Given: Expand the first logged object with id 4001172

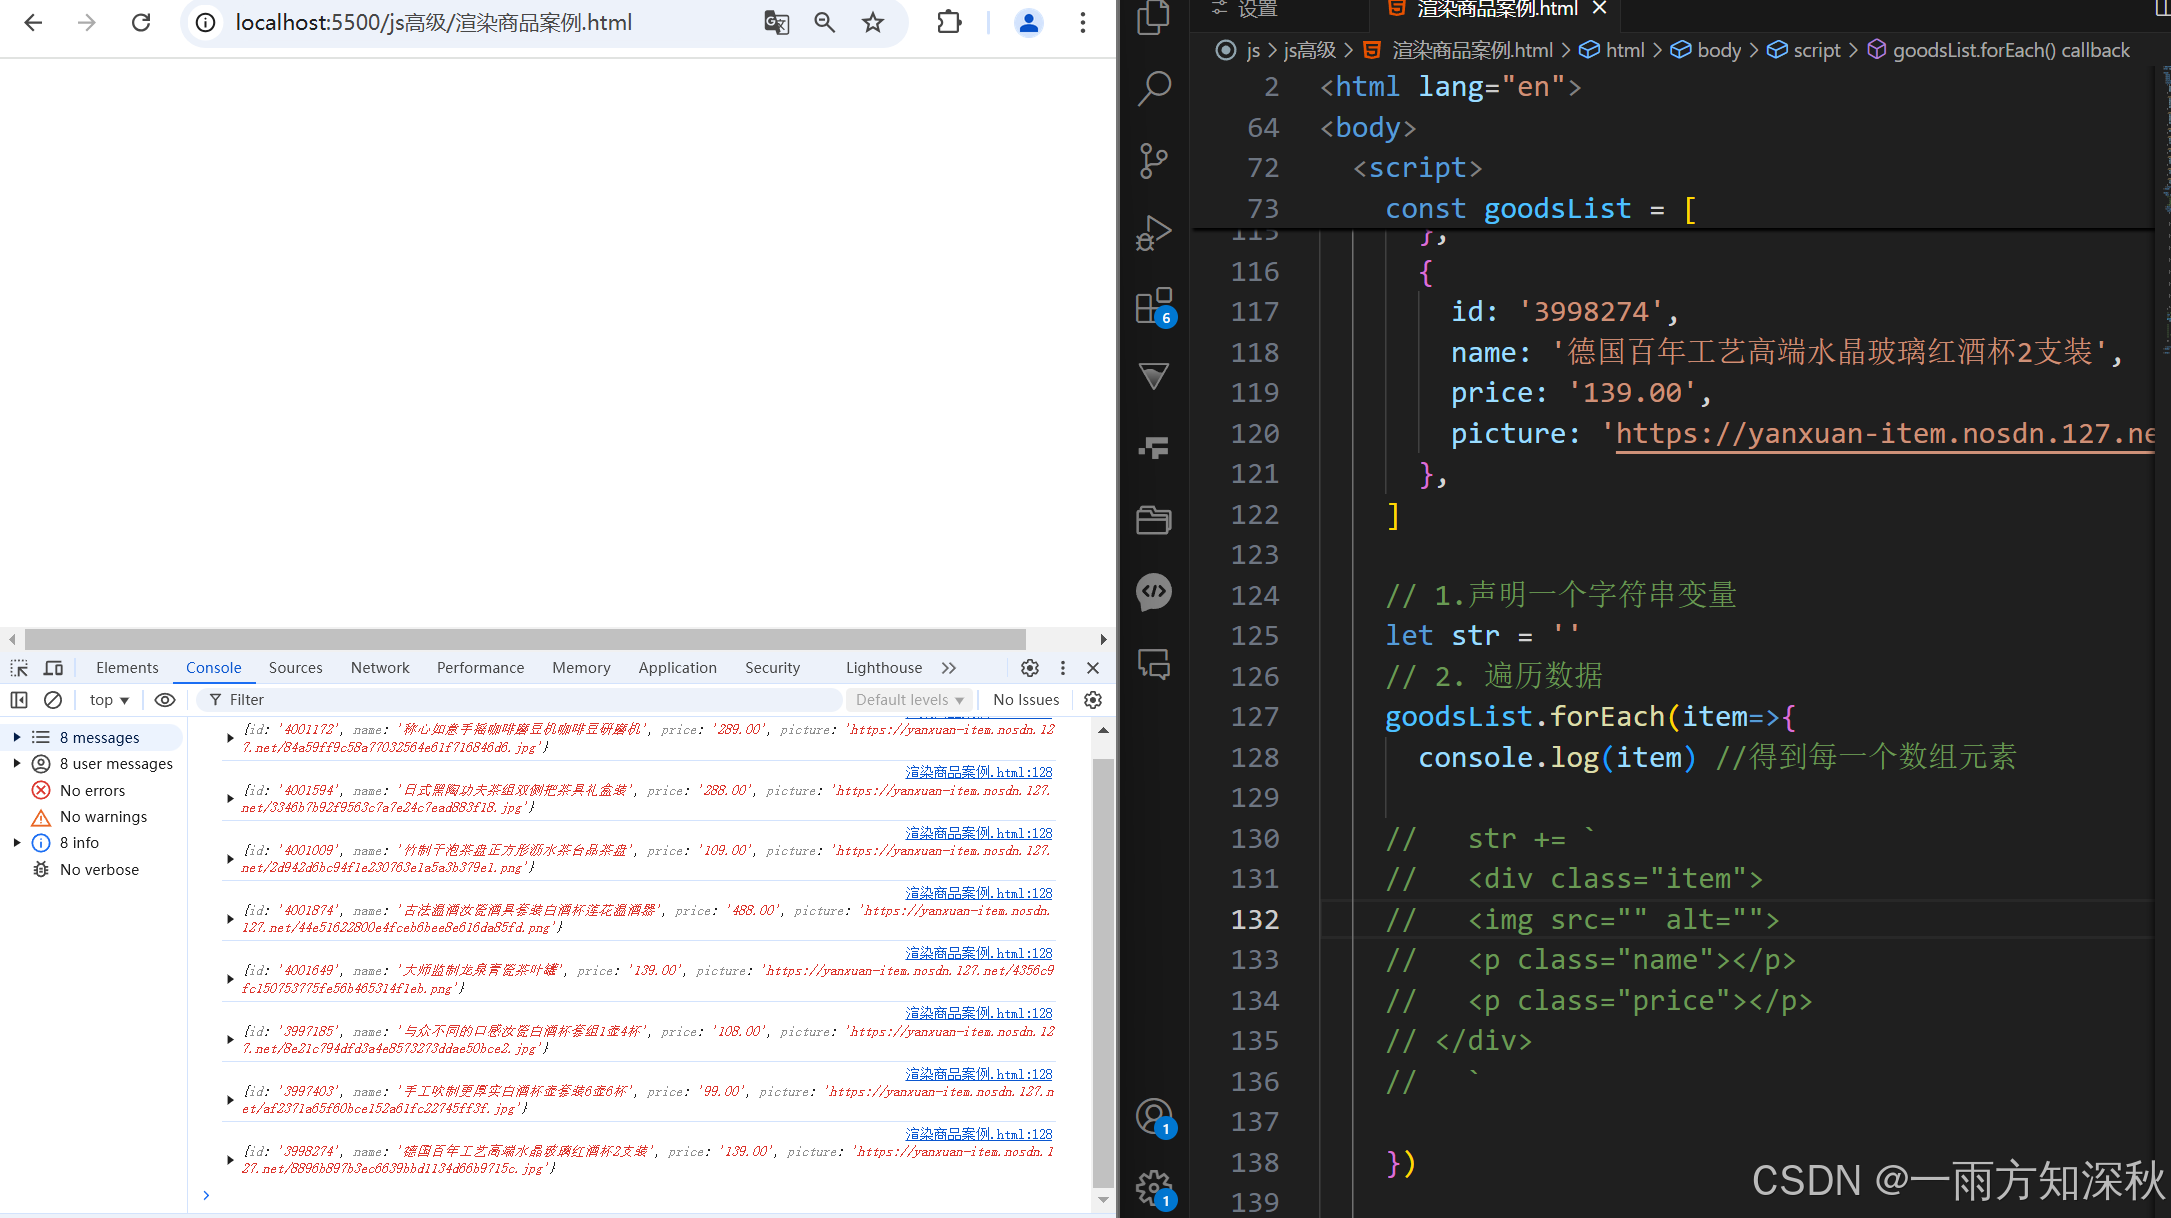Looking at the screenshot, I should click(x=230, y=738).
